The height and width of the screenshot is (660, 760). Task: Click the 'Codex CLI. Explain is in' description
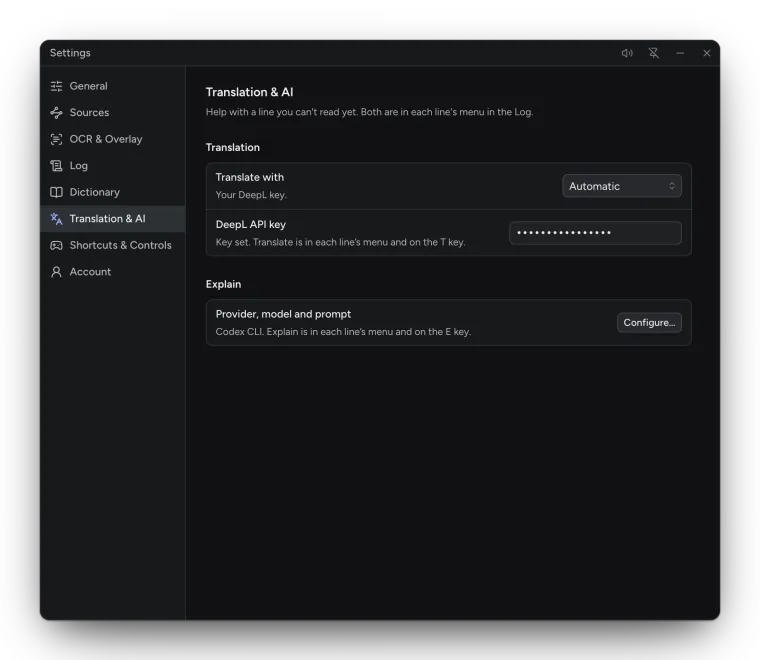coord(343,332)
